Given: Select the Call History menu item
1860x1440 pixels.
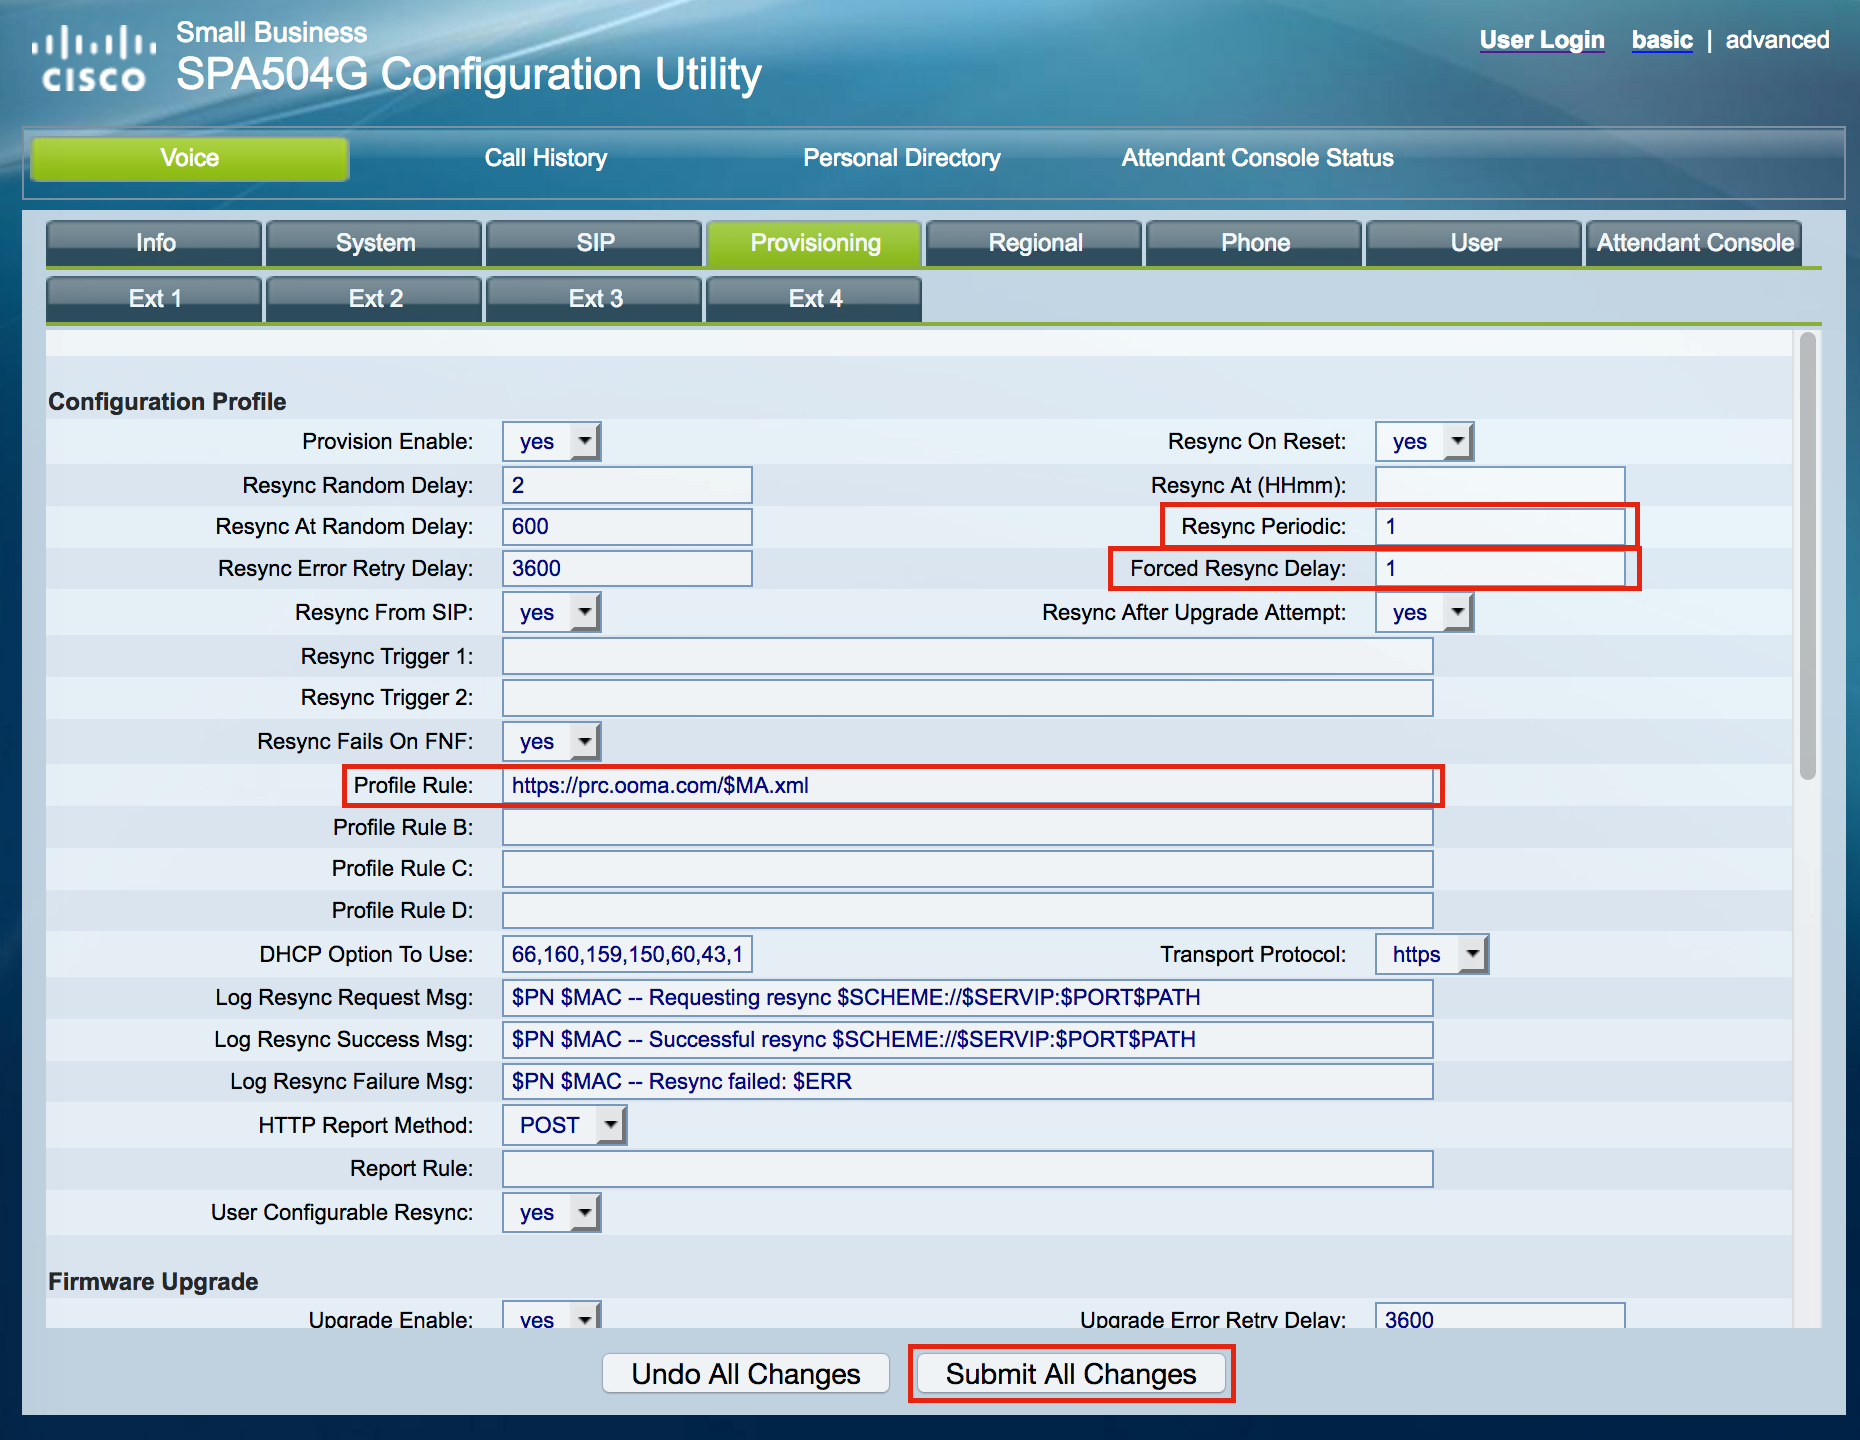Looking at the screenshot, I should coord(545,158).
